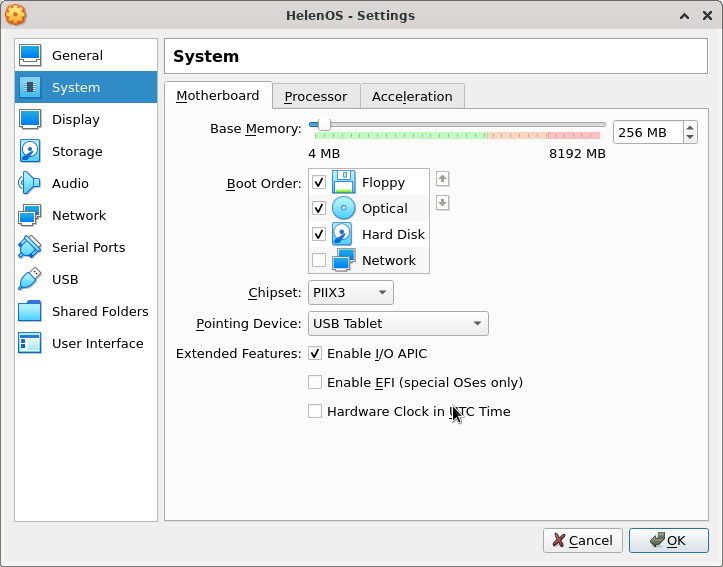Click the Cancel button

pyautogui.click(x=582, y=541)
